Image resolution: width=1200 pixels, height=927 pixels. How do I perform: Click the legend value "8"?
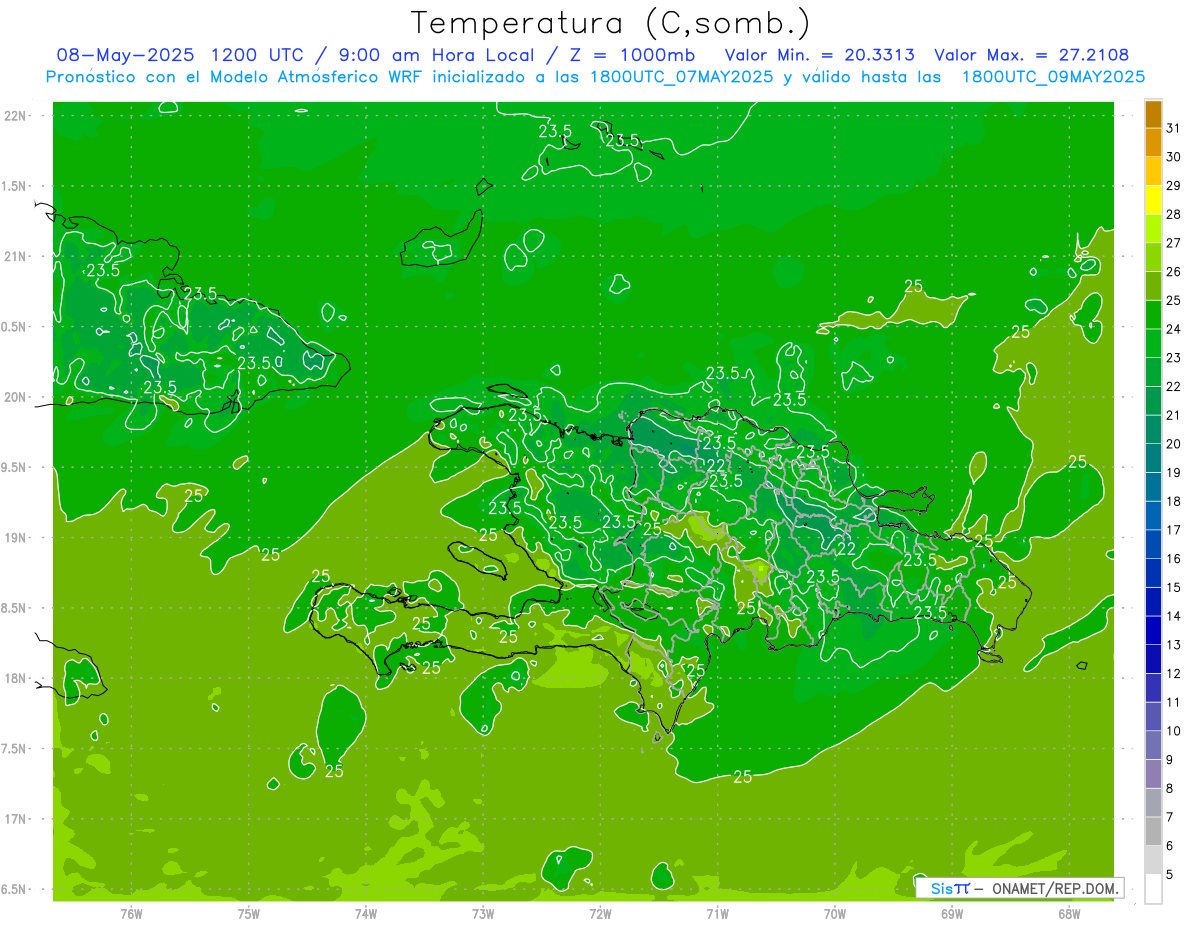[x=1170, y=789]
